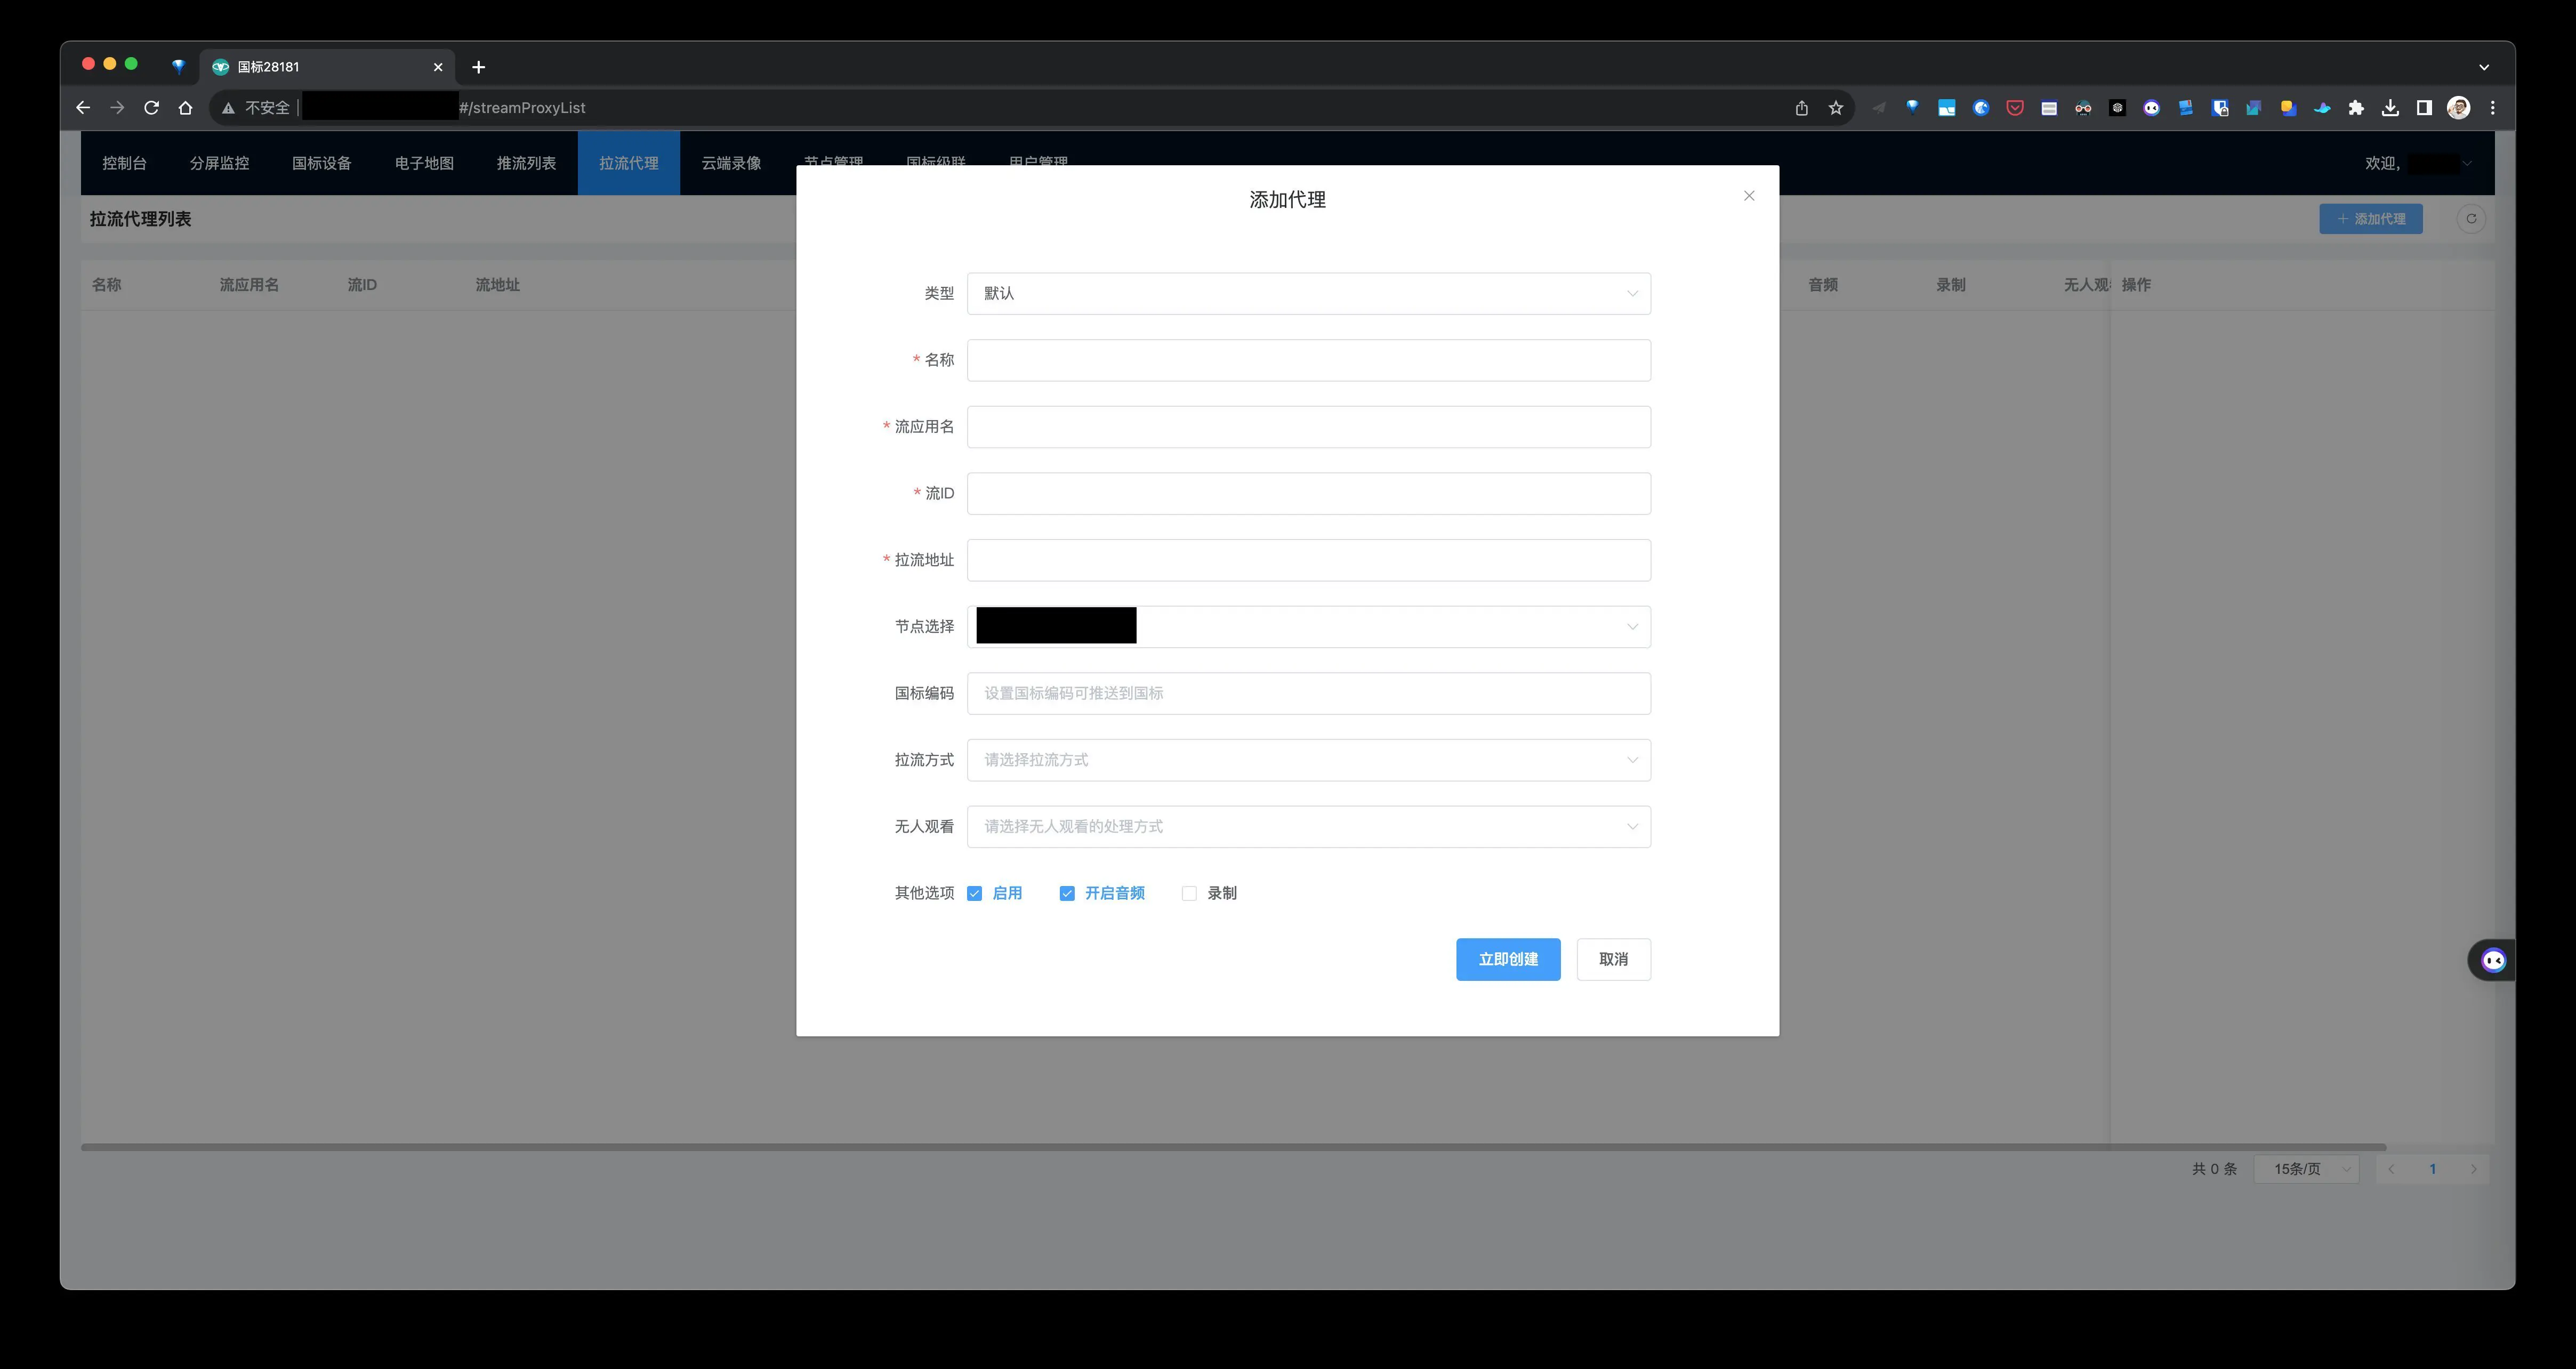Click the share icon in address bar
Image resolution: width=2576 pixels, height=1369 pixels.
pyautogui.click(x=1801, y=108)
